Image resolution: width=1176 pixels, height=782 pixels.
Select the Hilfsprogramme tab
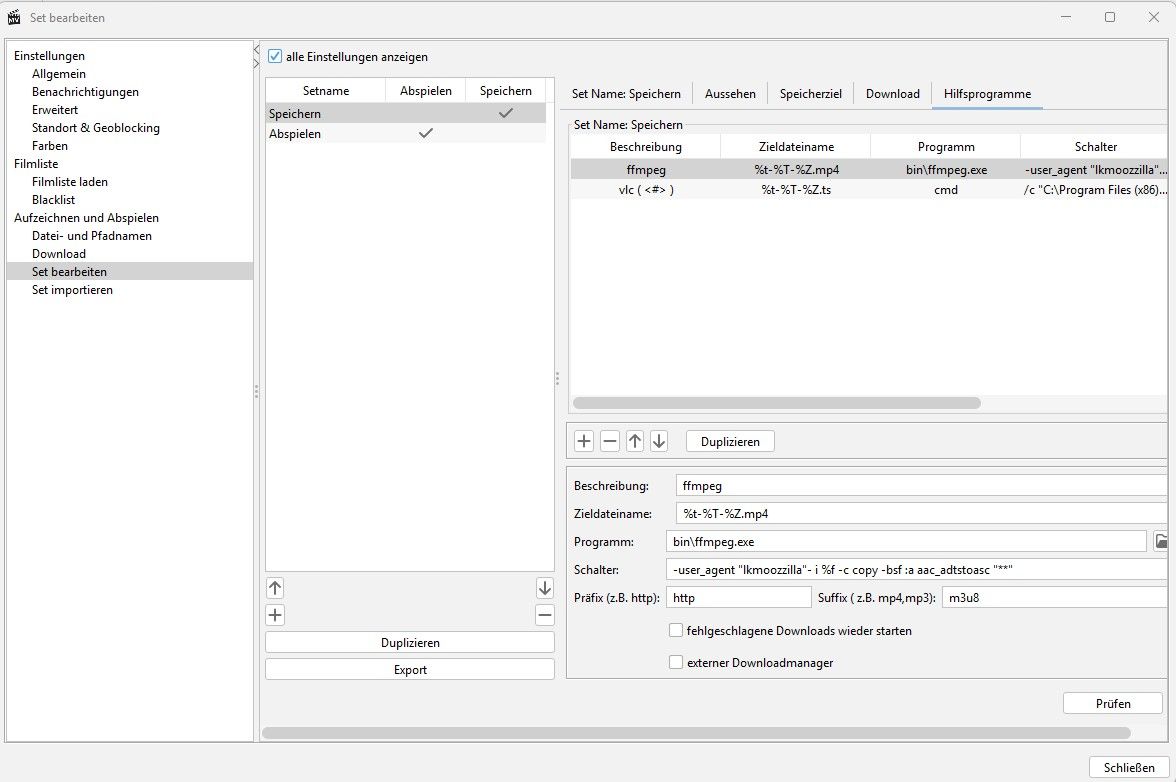coord(987,94)
